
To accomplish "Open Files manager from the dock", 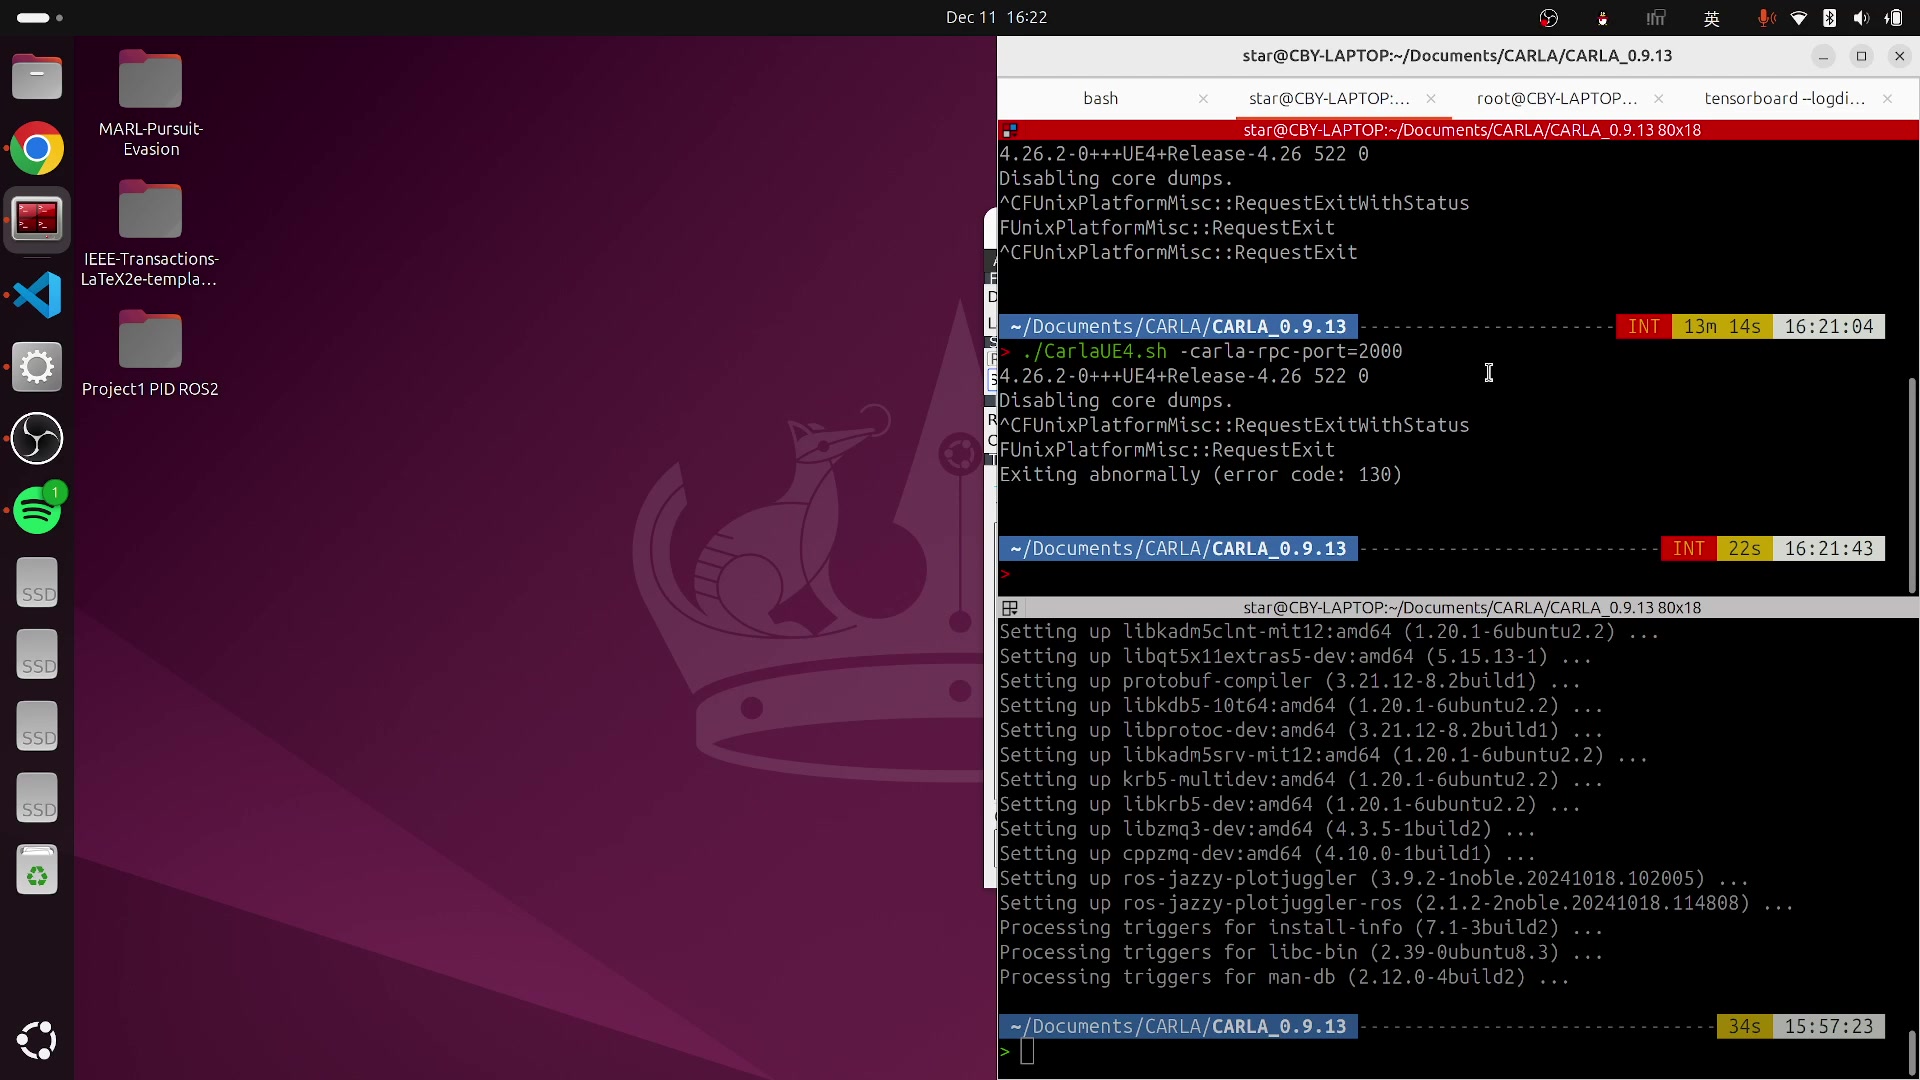I will (x=37, y=77).
